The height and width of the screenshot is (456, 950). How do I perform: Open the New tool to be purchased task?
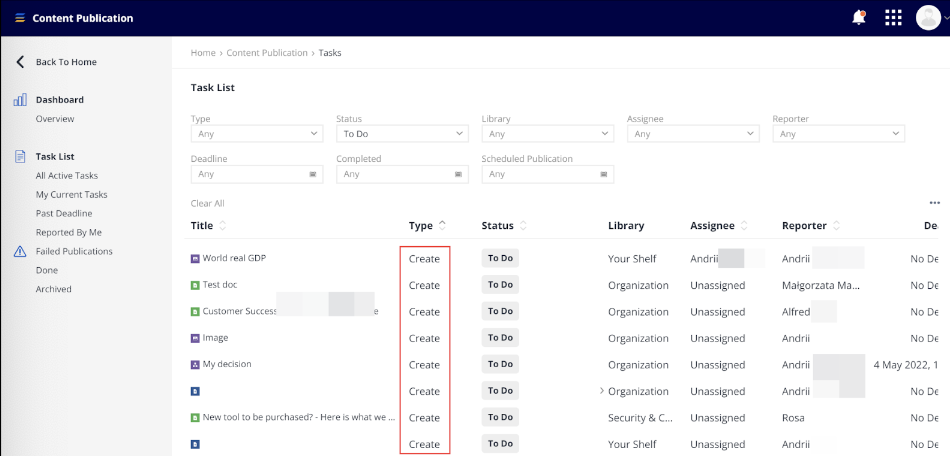(x=299, y=417)
